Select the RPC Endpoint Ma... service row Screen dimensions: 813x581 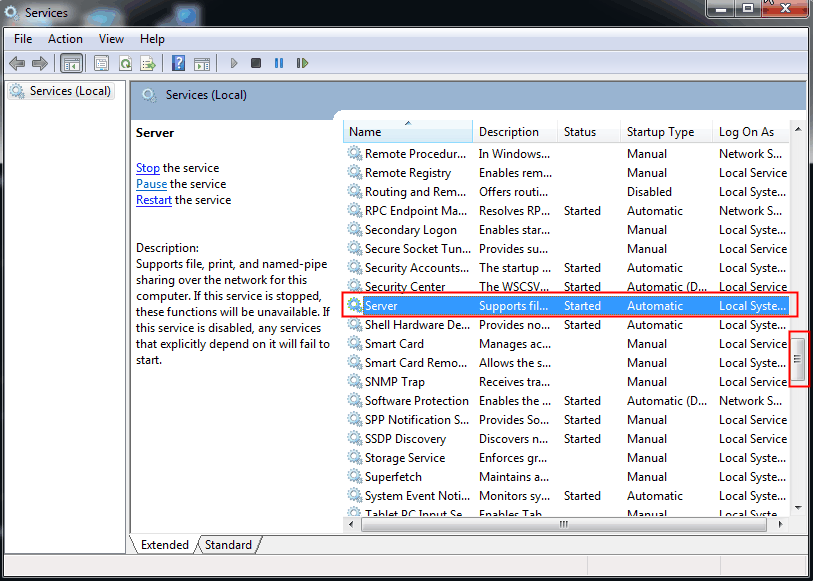[566, 210]
